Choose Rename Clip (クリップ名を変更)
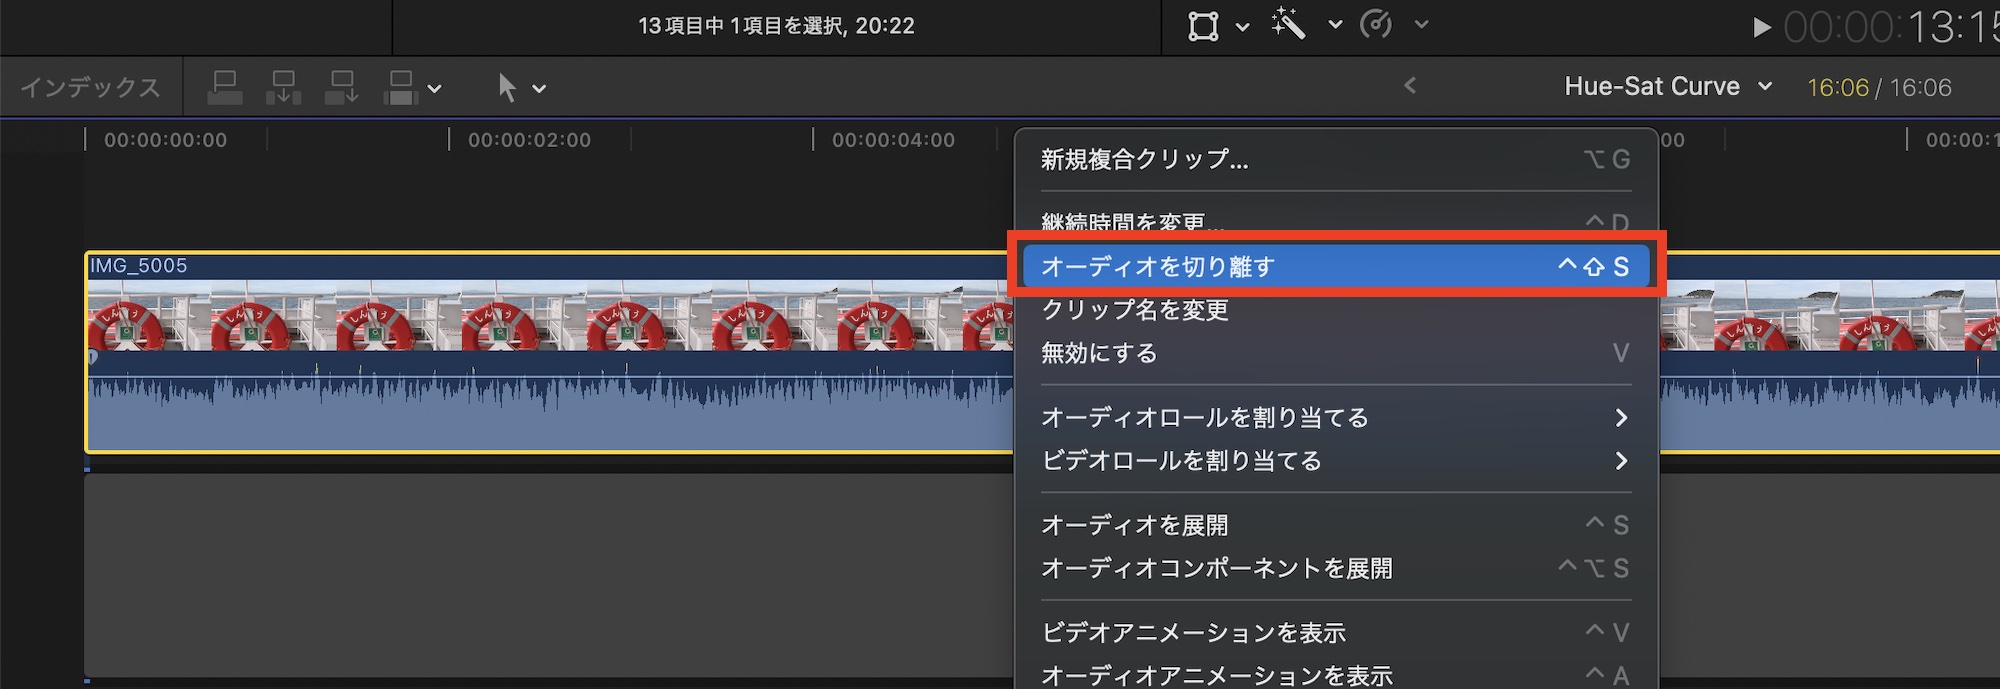This screenshot has width=2000, height=689. (x=1336, y=309)
